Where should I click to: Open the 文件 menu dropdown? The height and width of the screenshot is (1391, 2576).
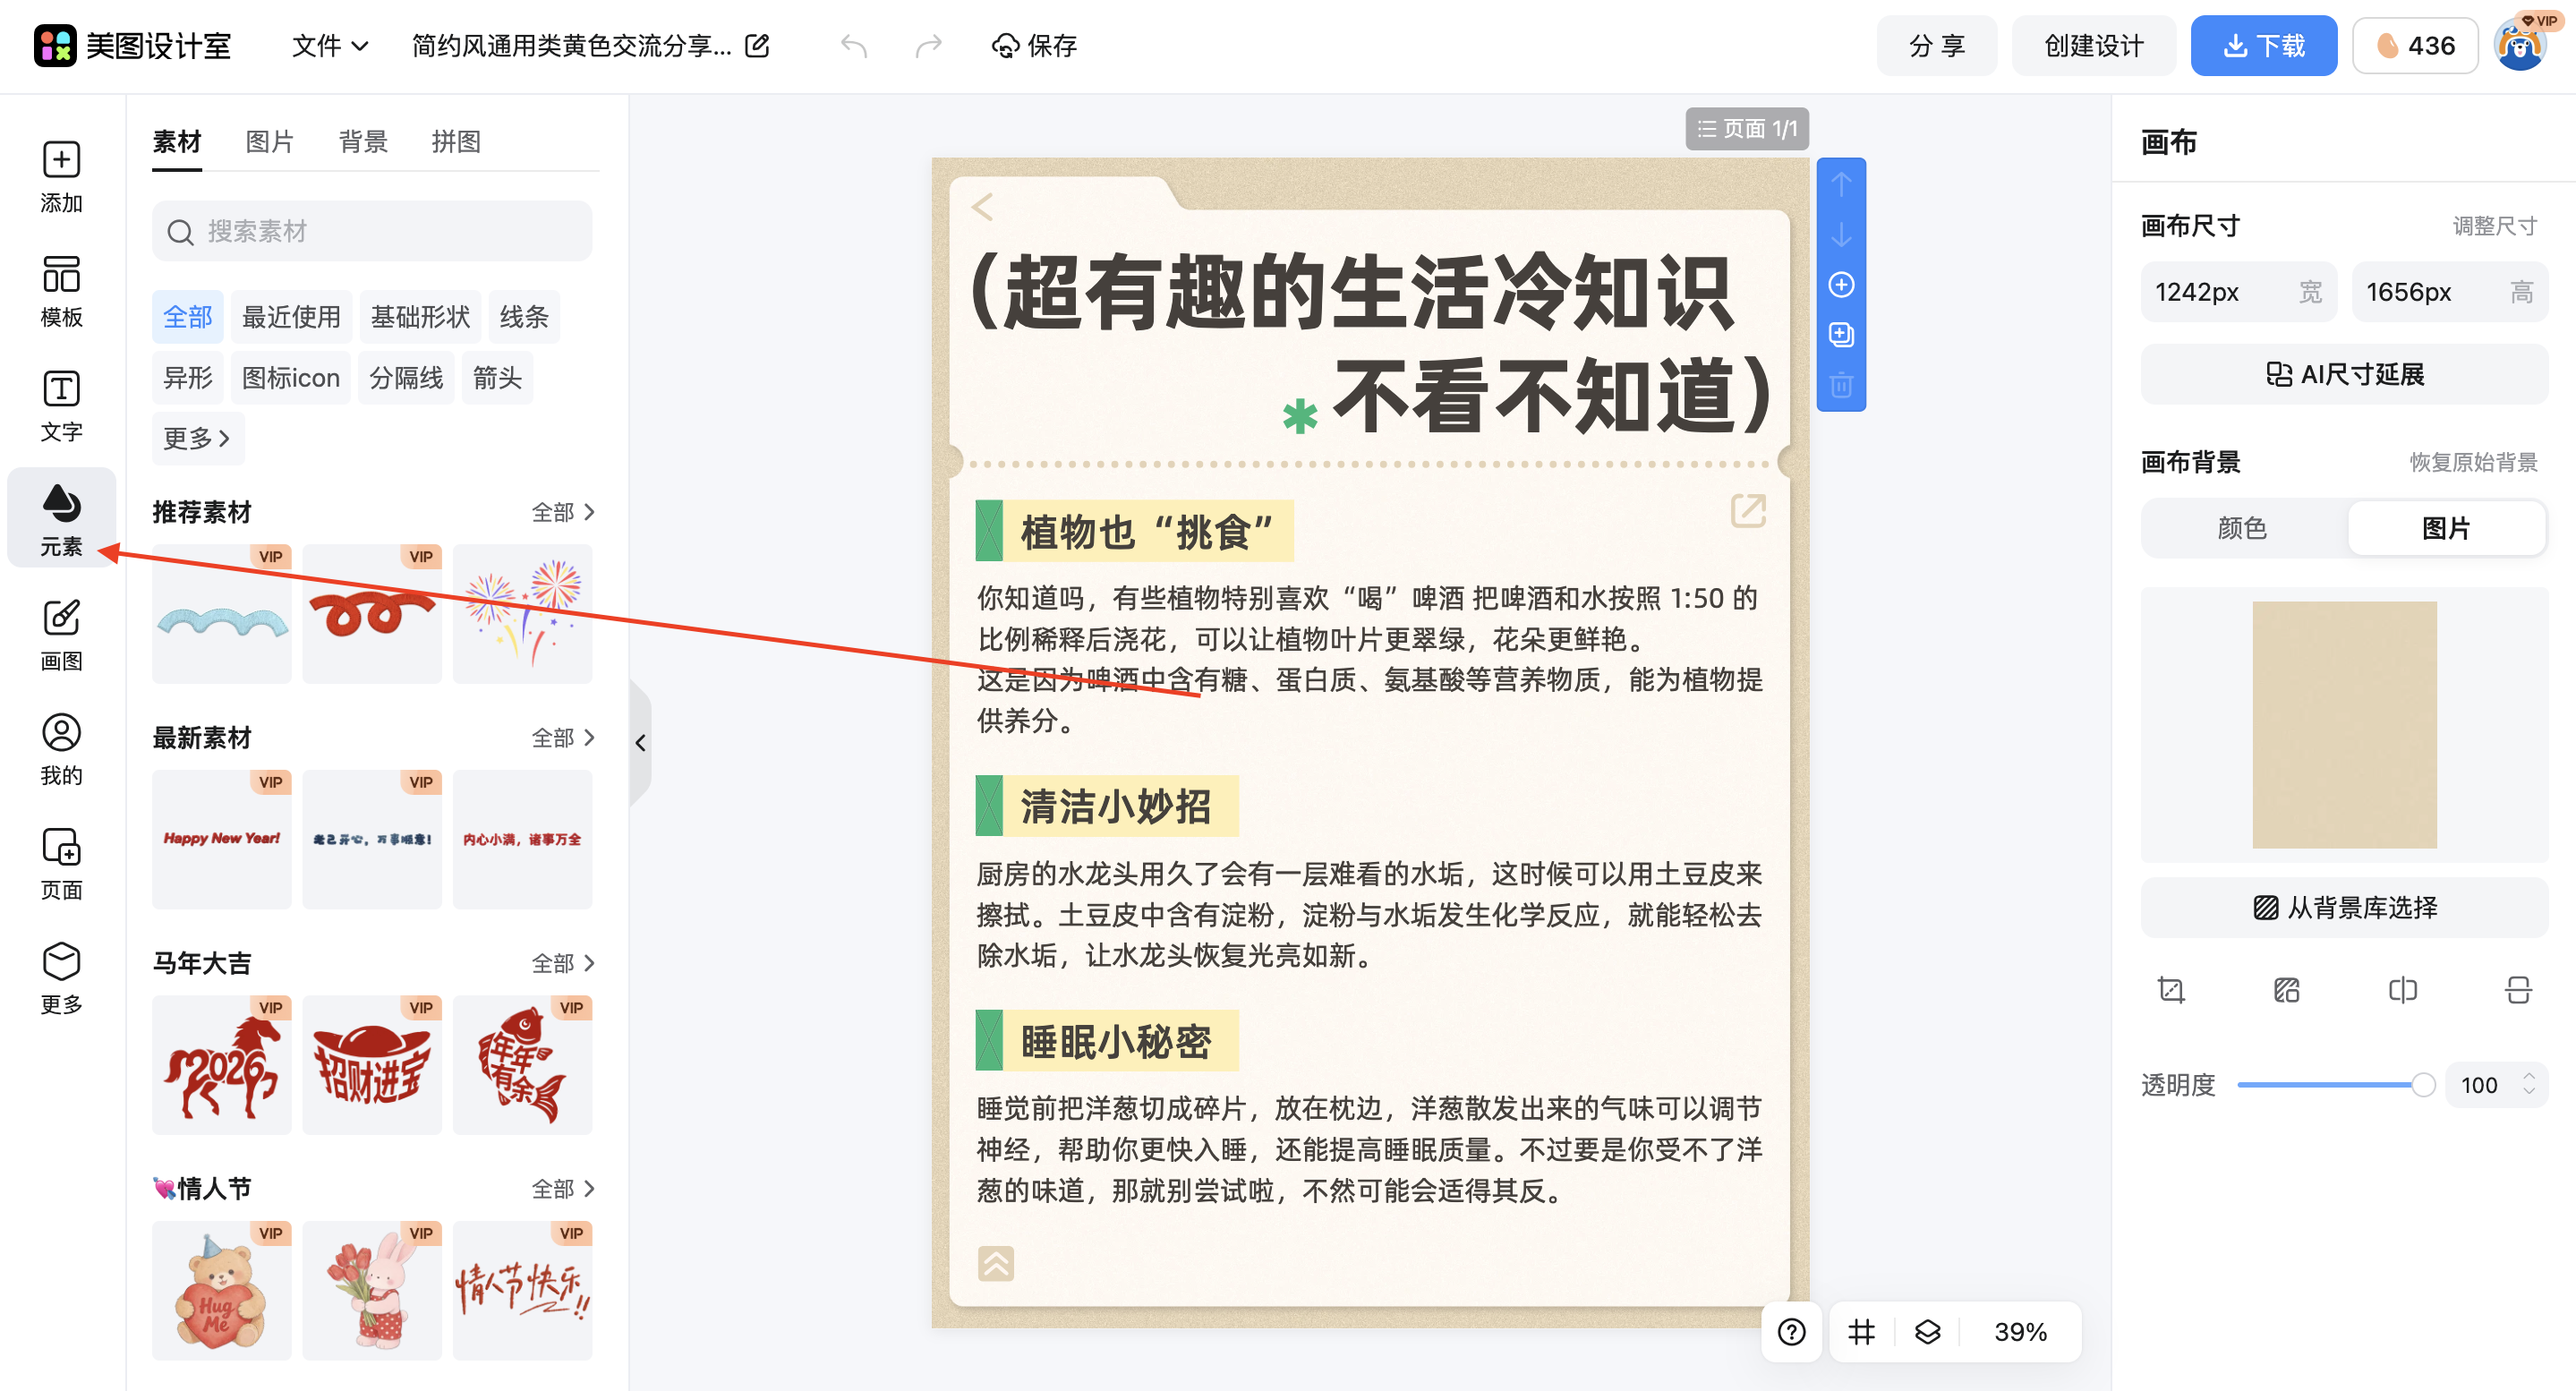[328, 46]
